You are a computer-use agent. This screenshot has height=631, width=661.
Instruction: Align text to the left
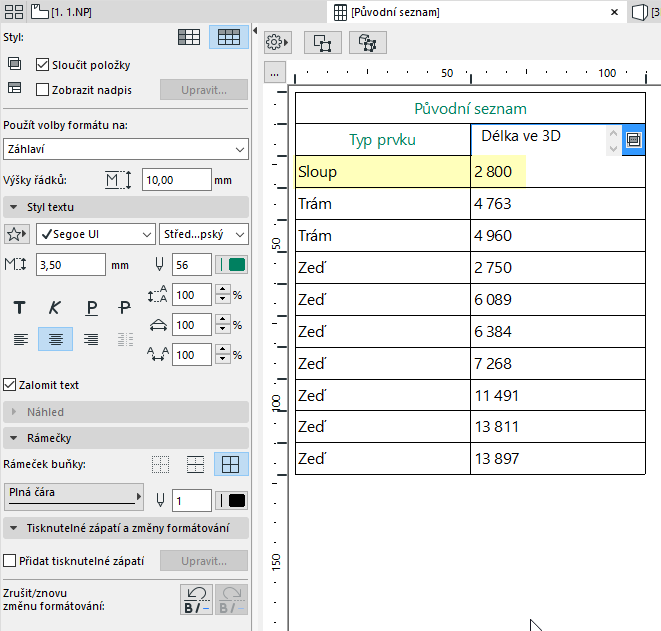(x=19, y=340)
